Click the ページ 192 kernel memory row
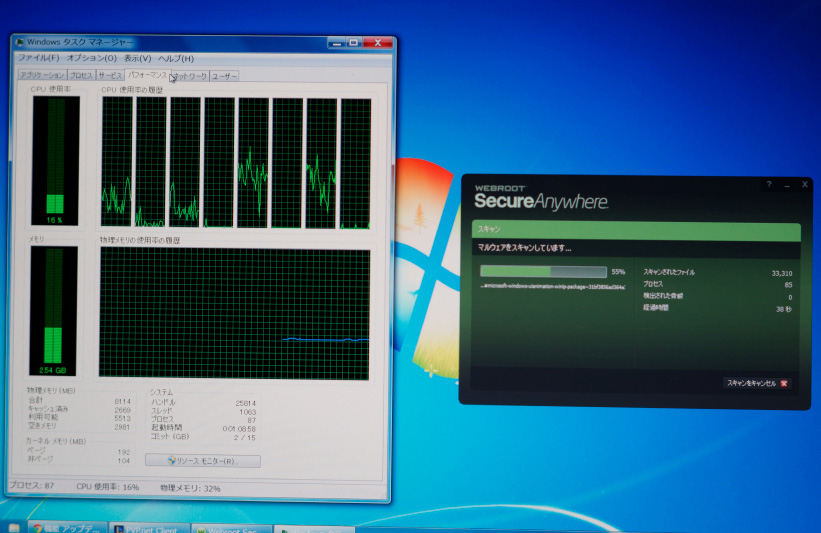This screenshot has width=821, height=533. click(79, 451)
